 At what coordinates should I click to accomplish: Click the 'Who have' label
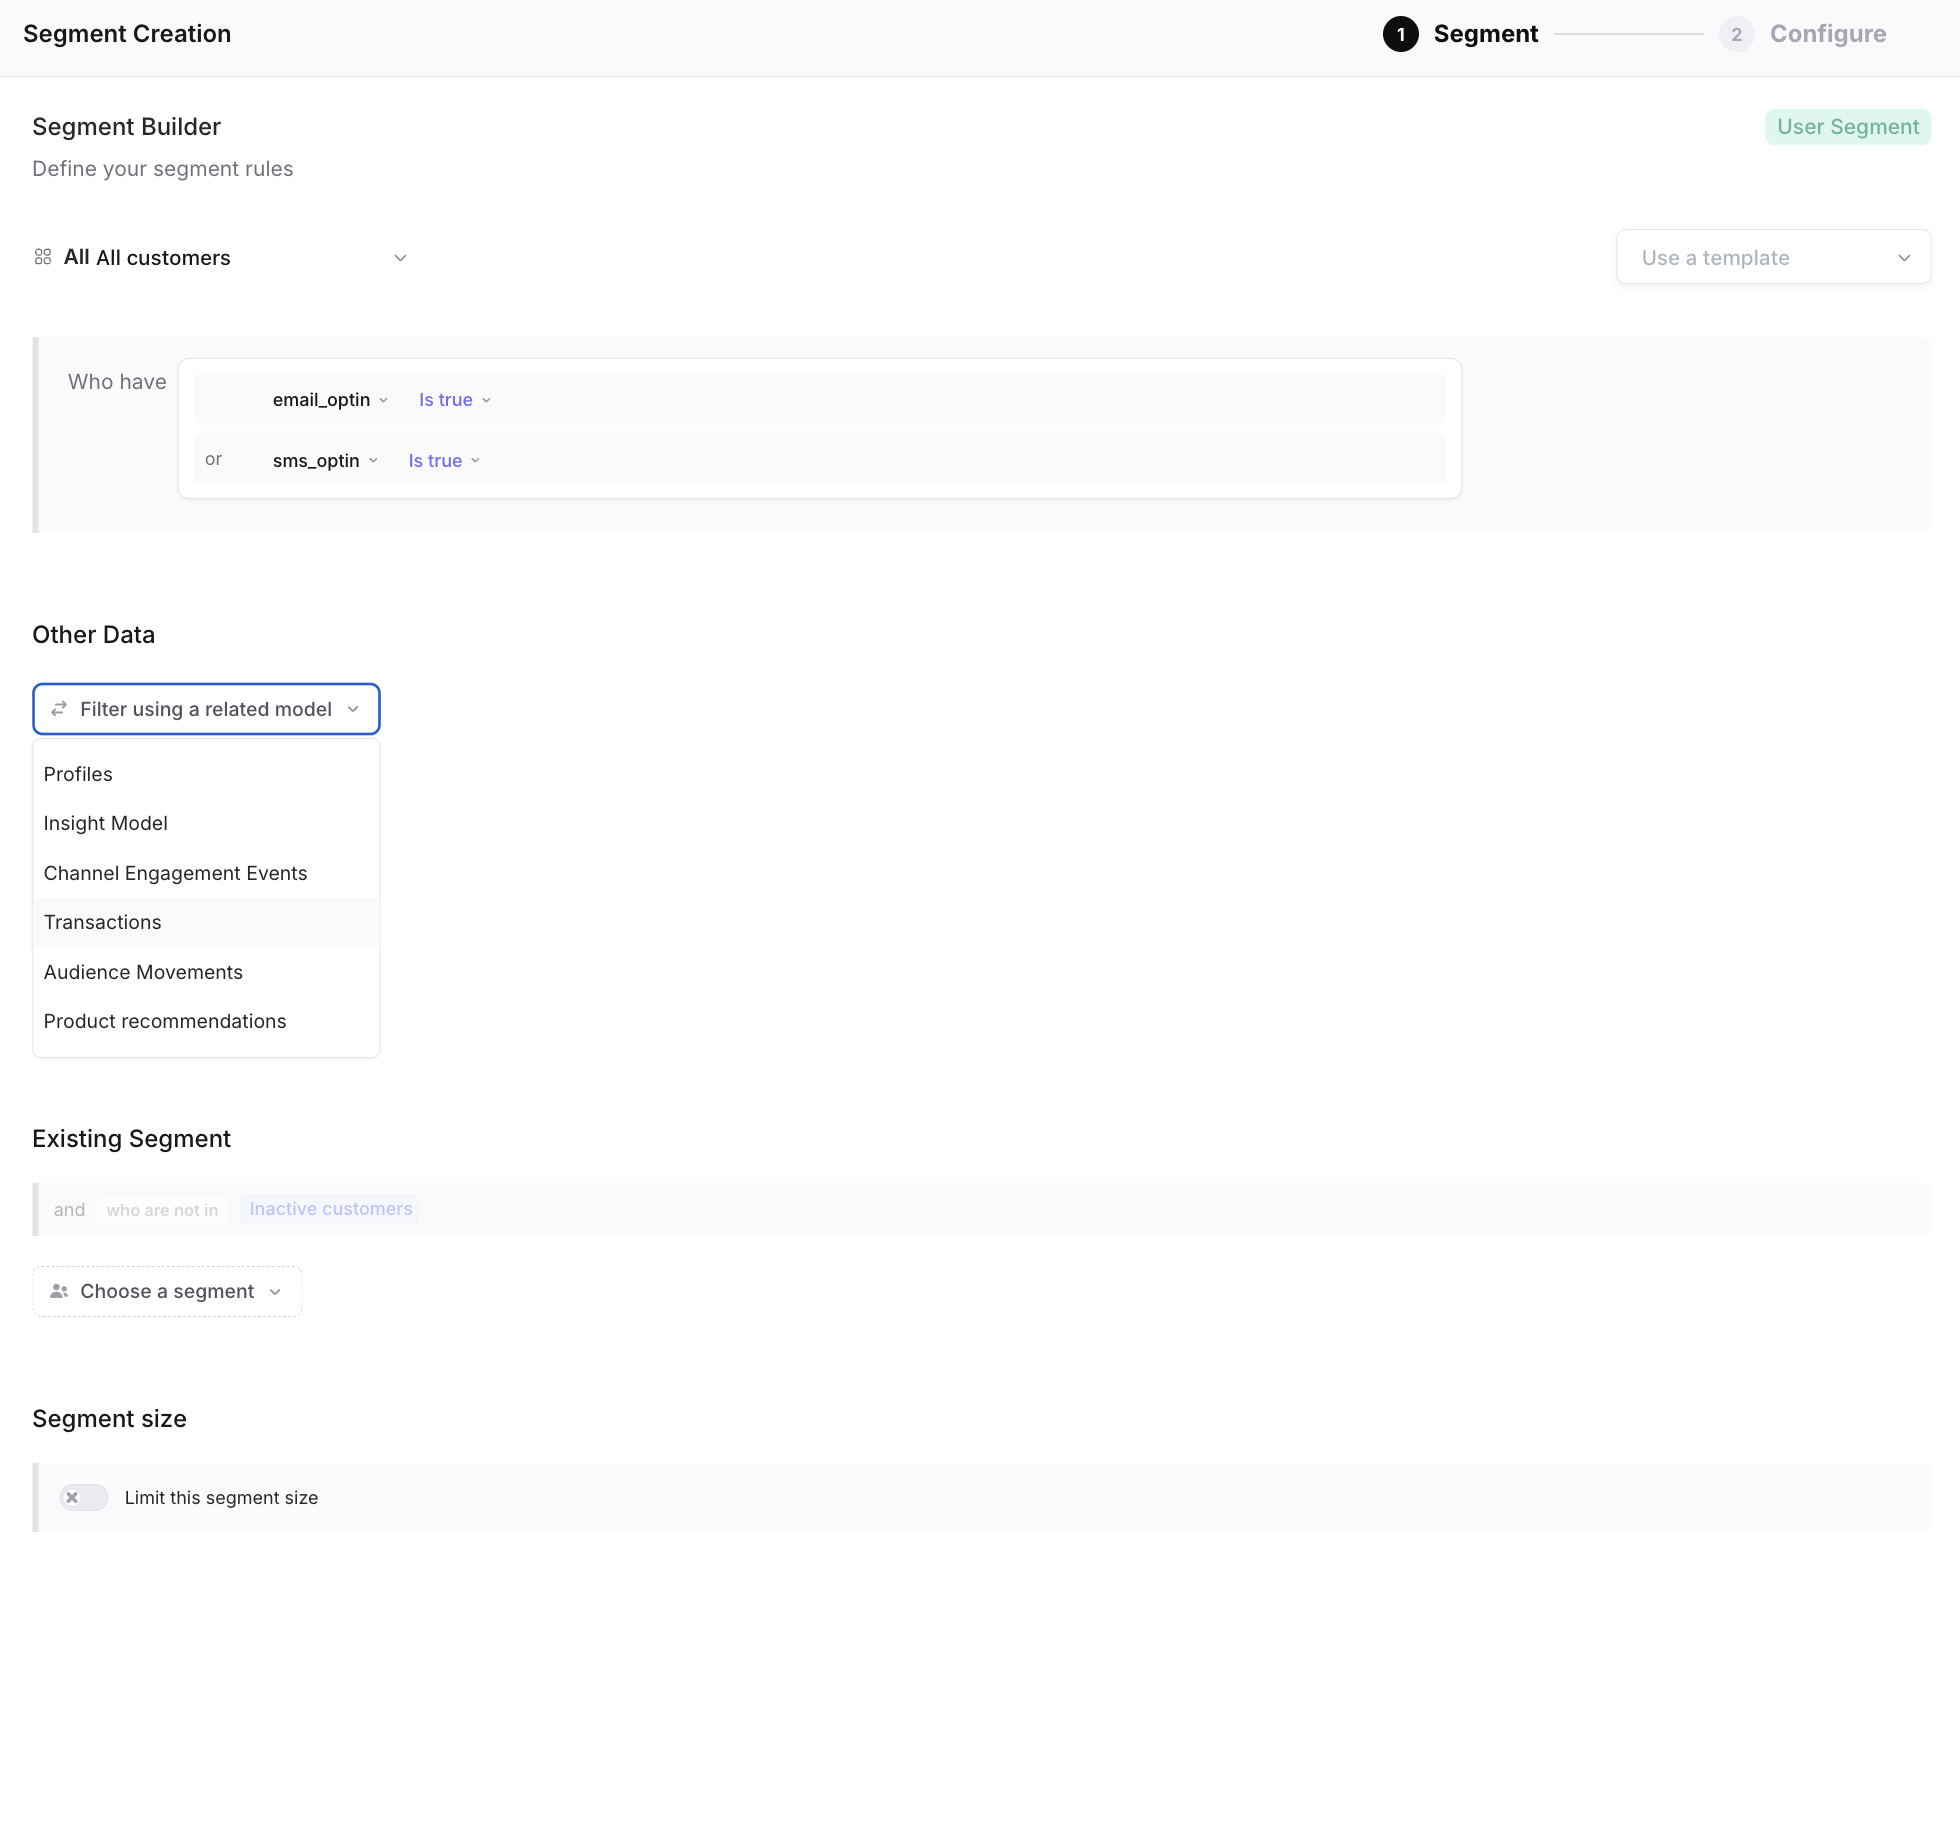117,382
